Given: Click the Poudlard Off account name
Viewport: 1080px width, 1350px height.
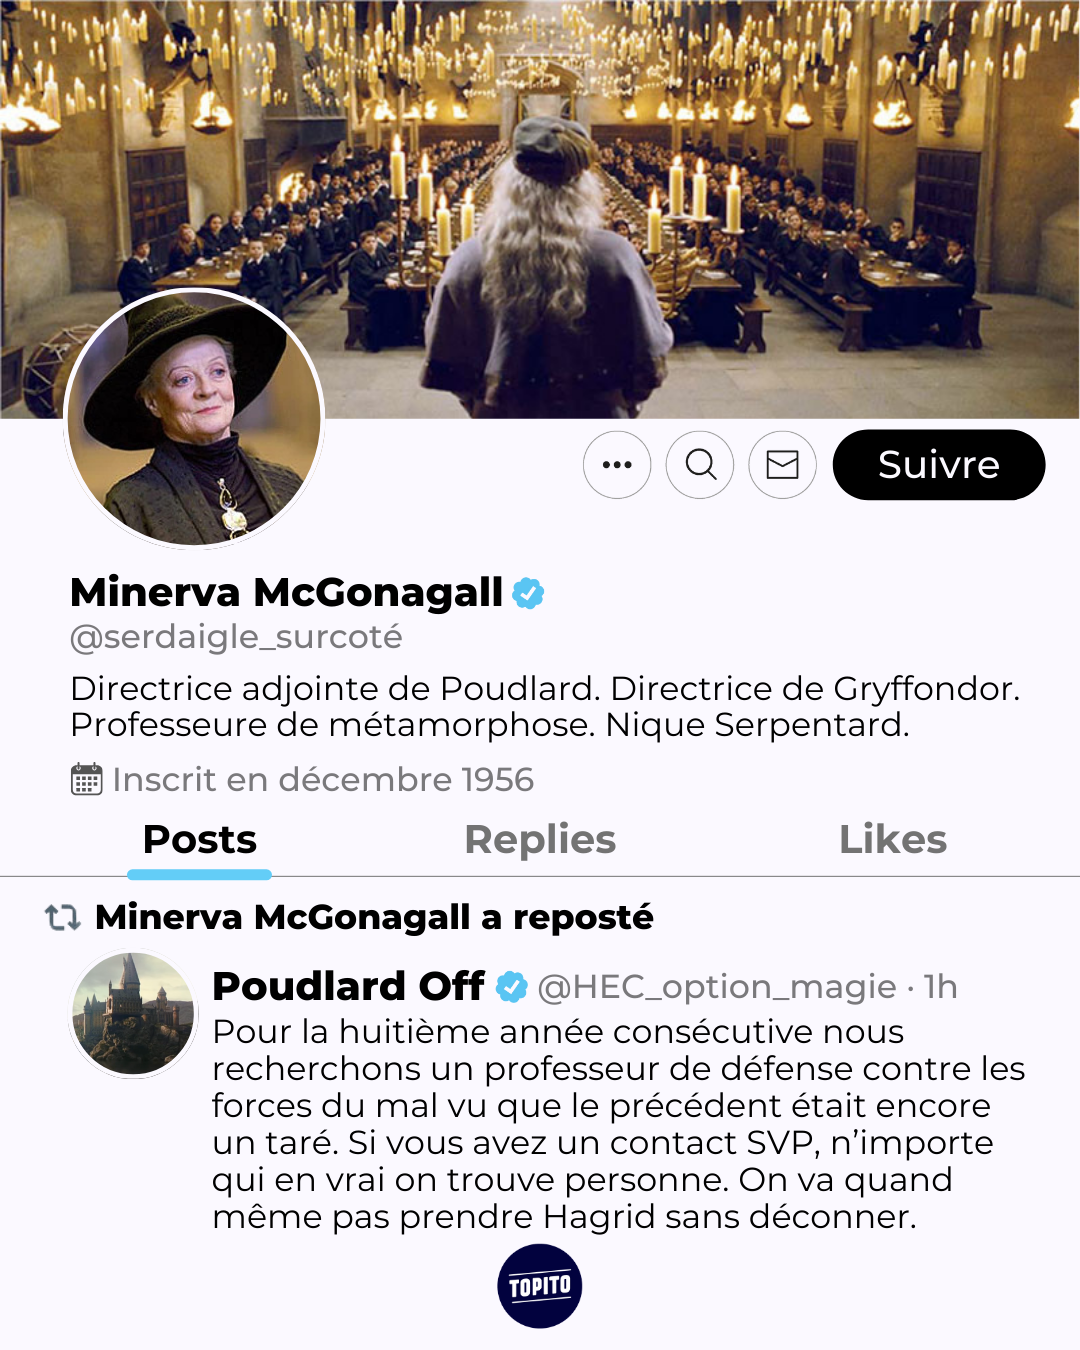Looking at the screenshot, I should tap(348, 987).
